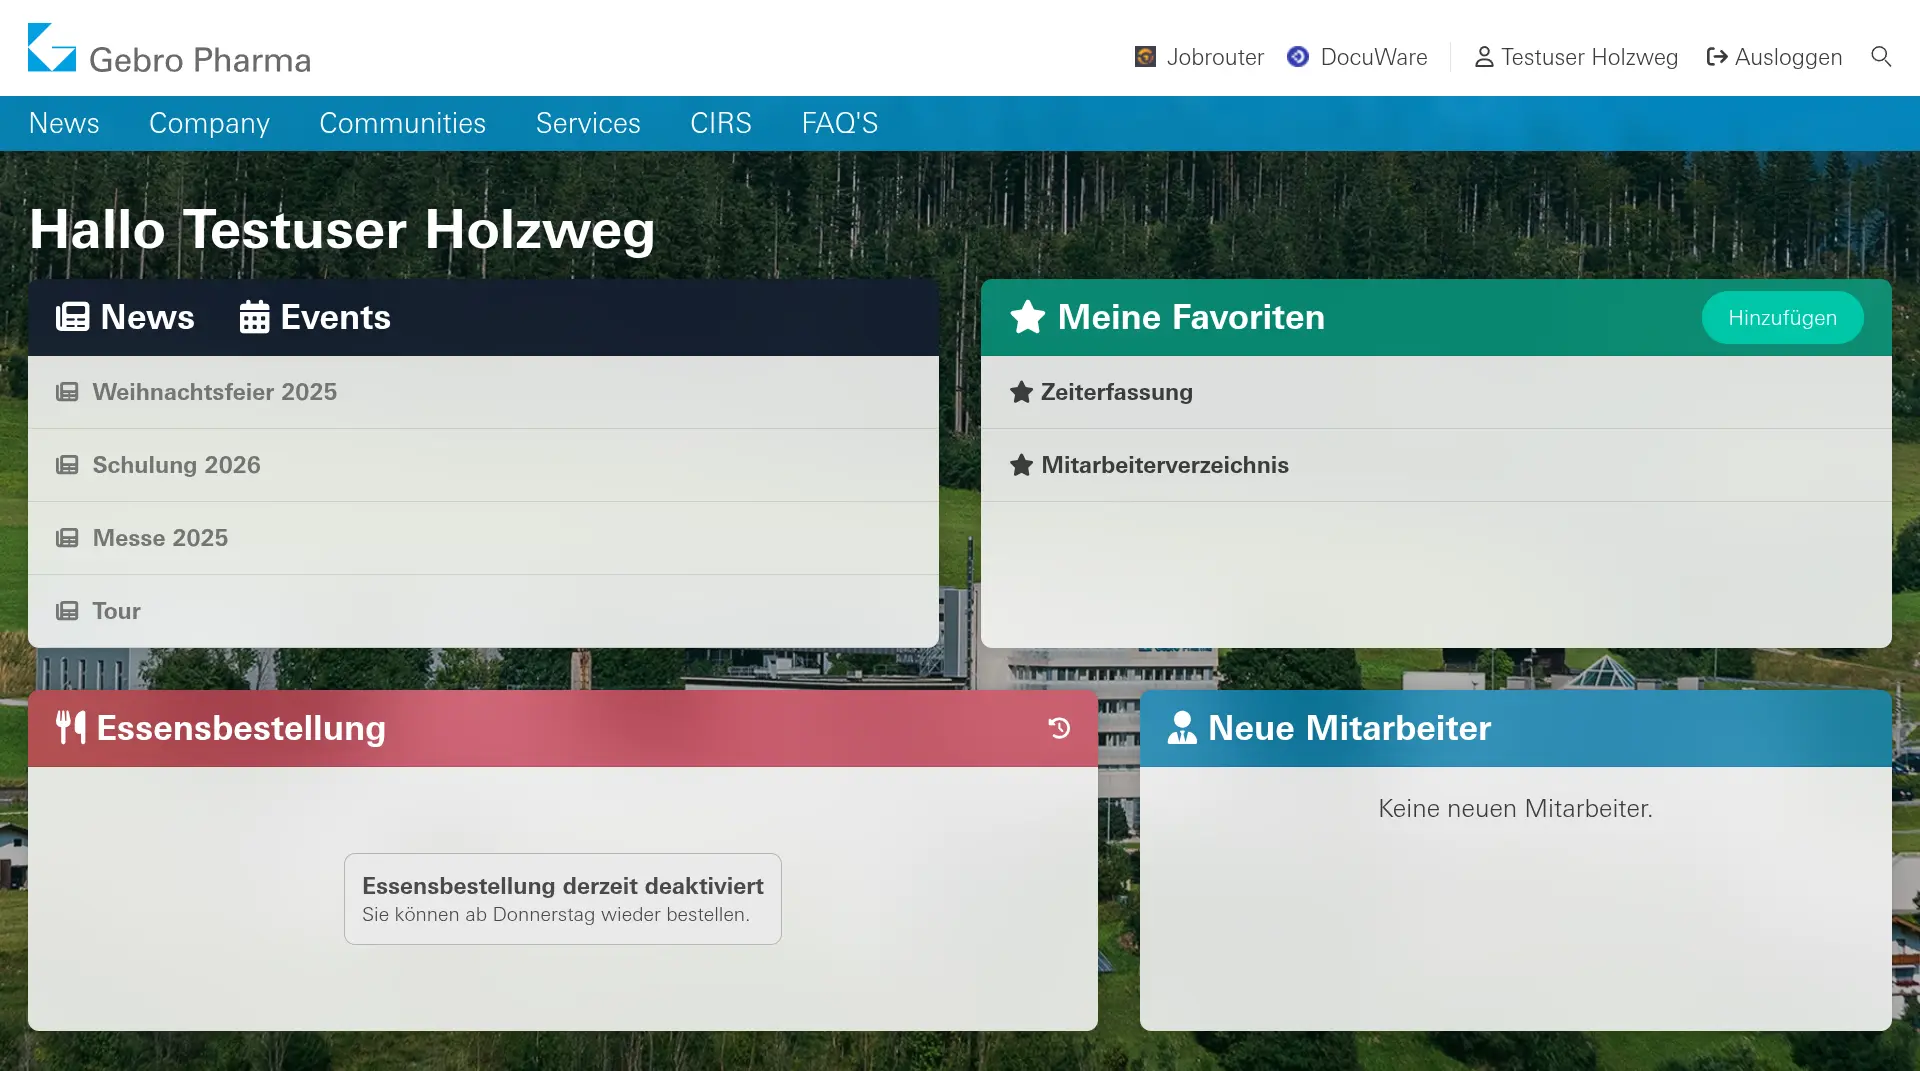The image size is (1920, 1071).
Task: Open the search magnifier icon
Action: [1880, 57]
